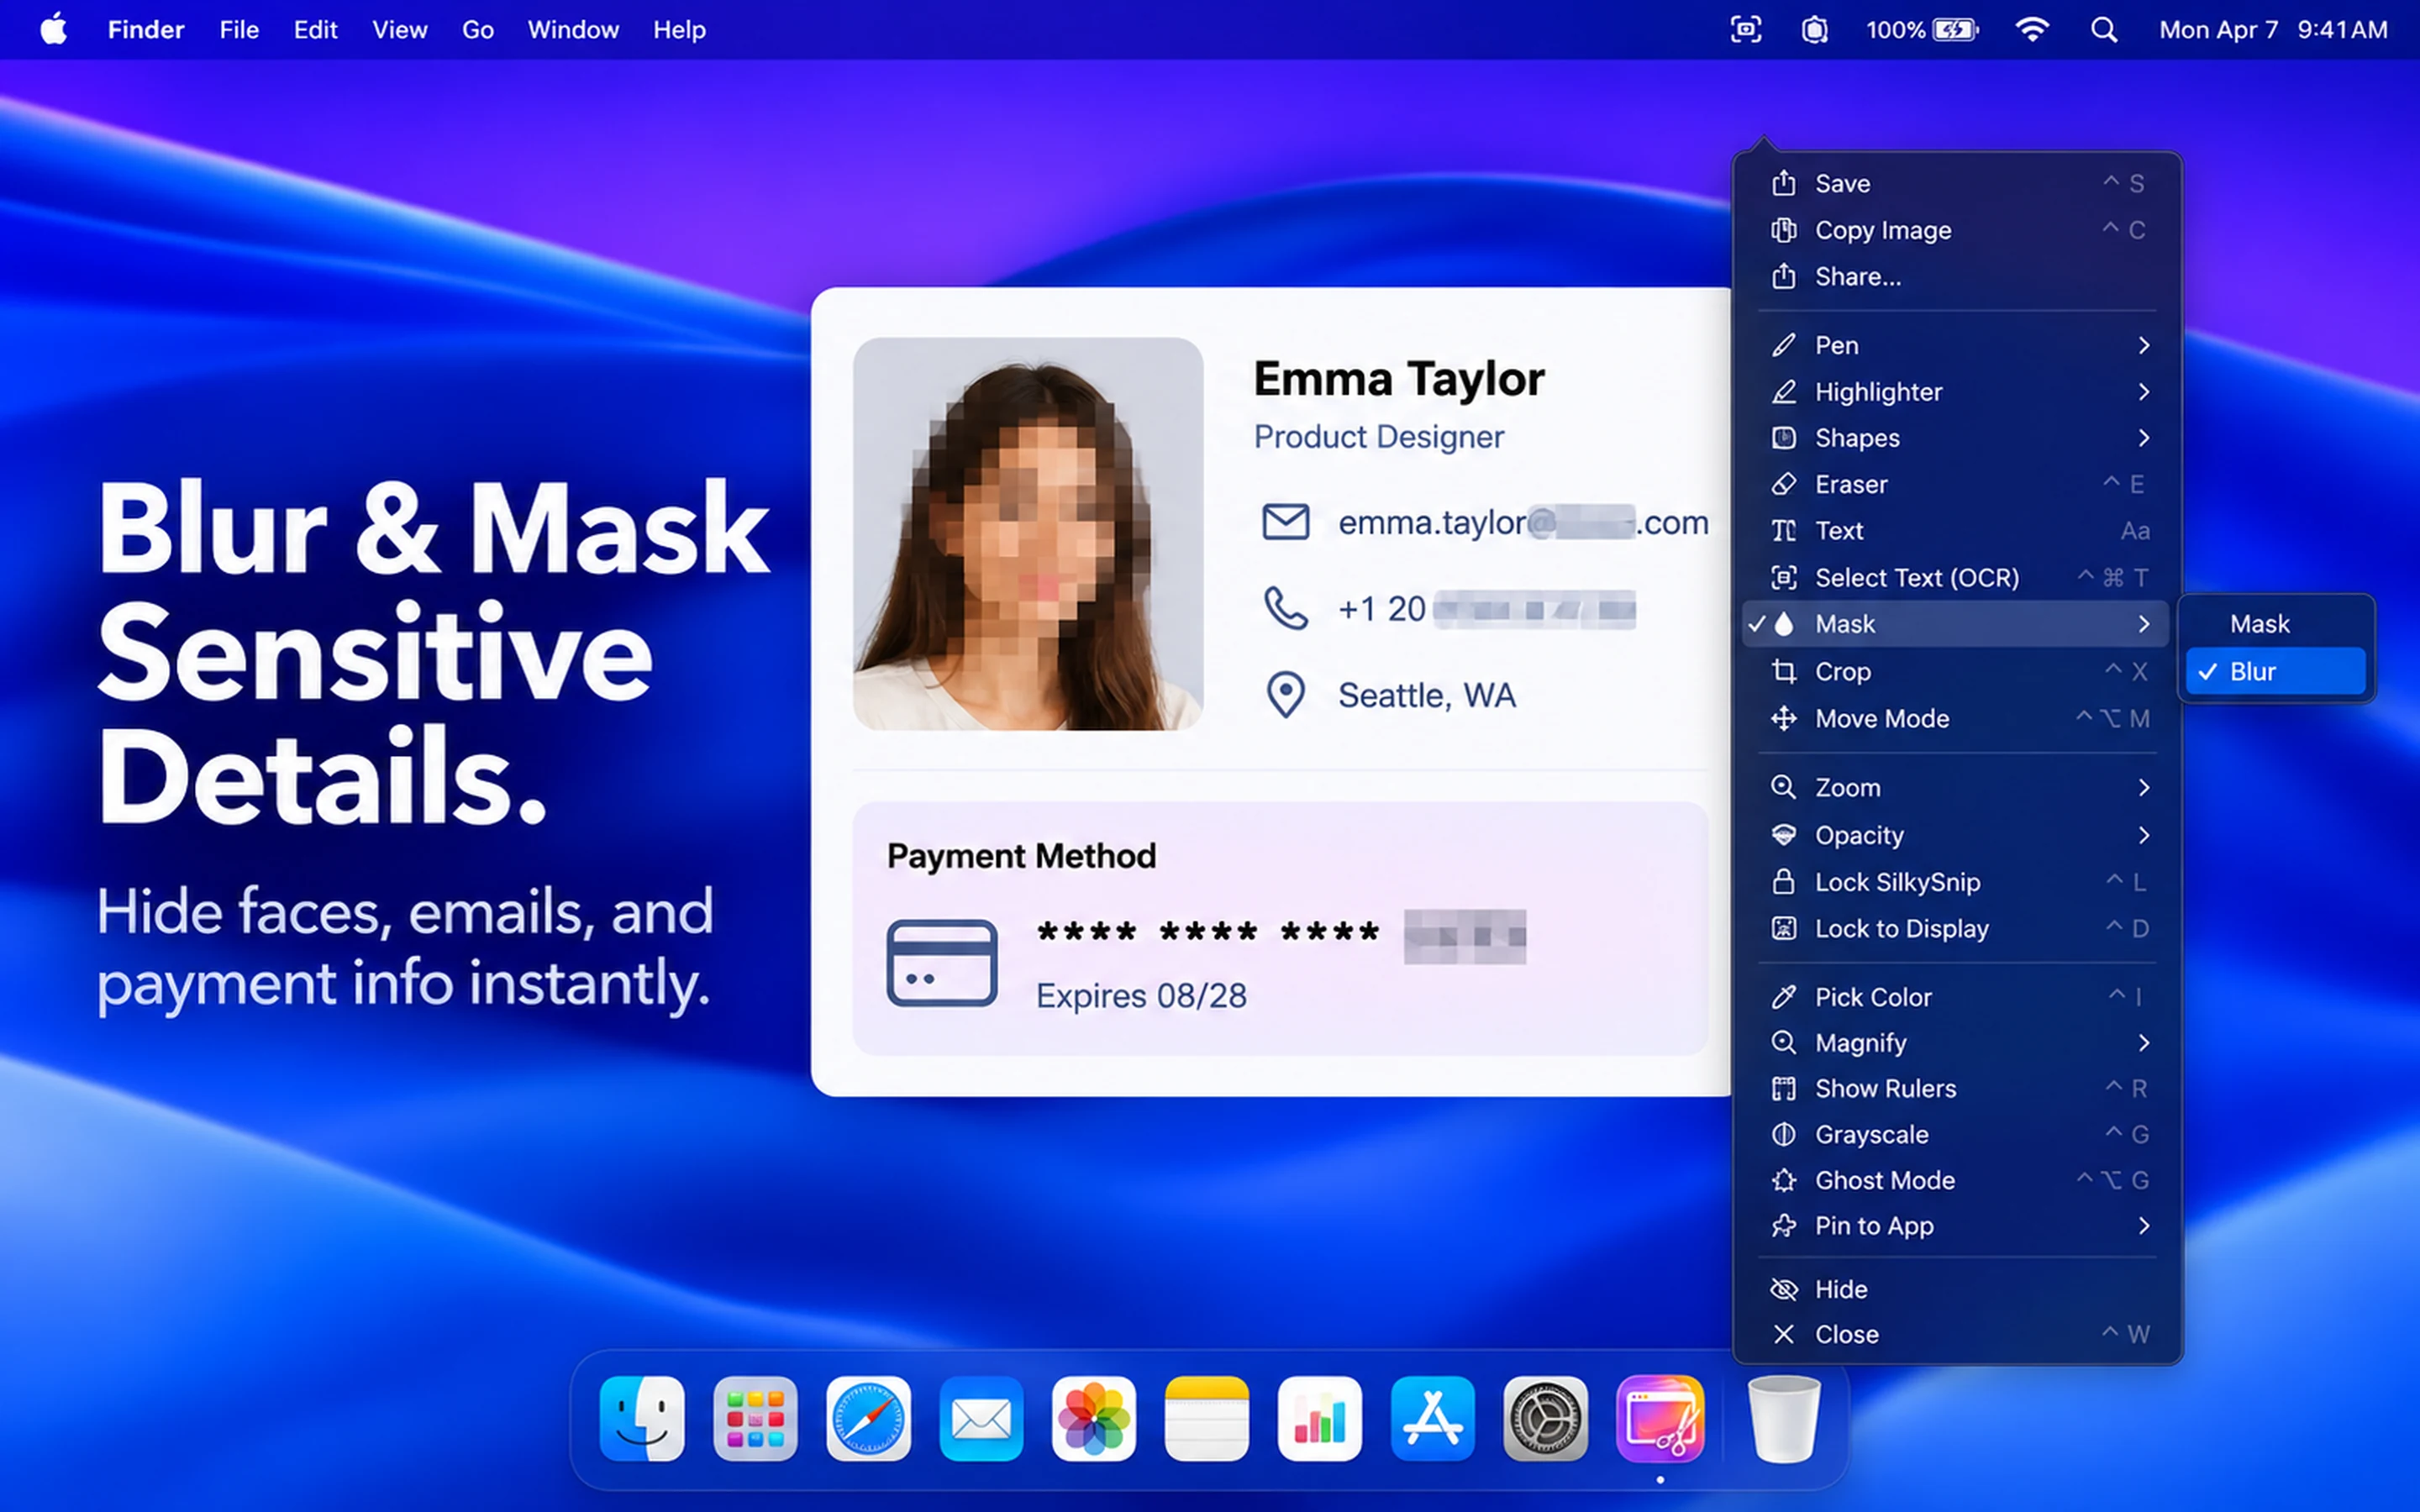Select the Text tool icon

tap(1783, 531)
